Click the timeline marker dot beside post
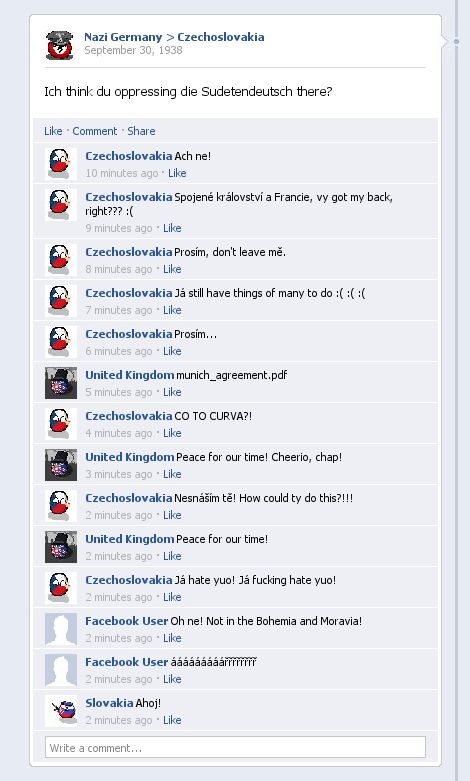The image size is (470, 781). (x=456, y=41)
